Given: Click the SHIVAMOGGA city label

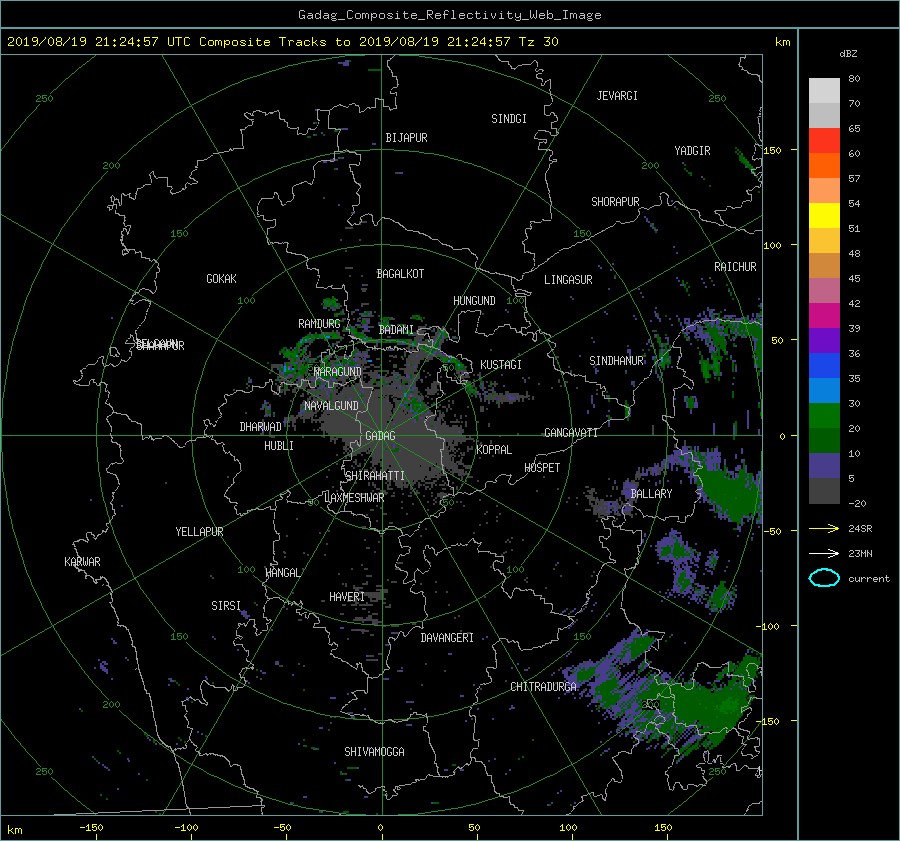Looking at the screenshot, I should point(374,752).
